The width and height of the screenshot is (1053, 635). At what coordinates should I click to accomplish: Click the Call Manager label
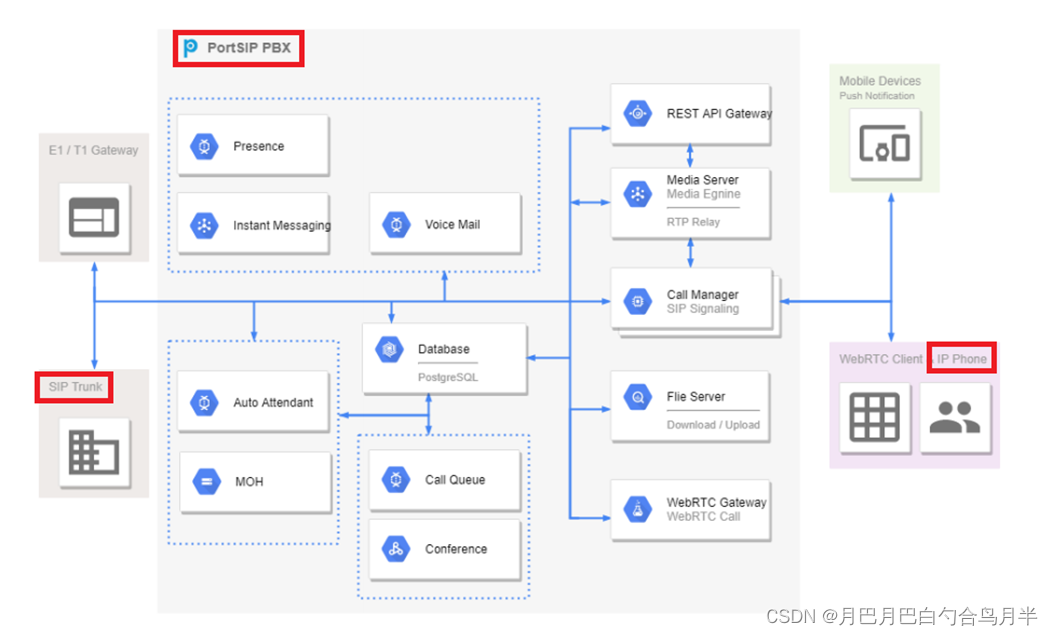pyautogui.click(x=702, y=295)
